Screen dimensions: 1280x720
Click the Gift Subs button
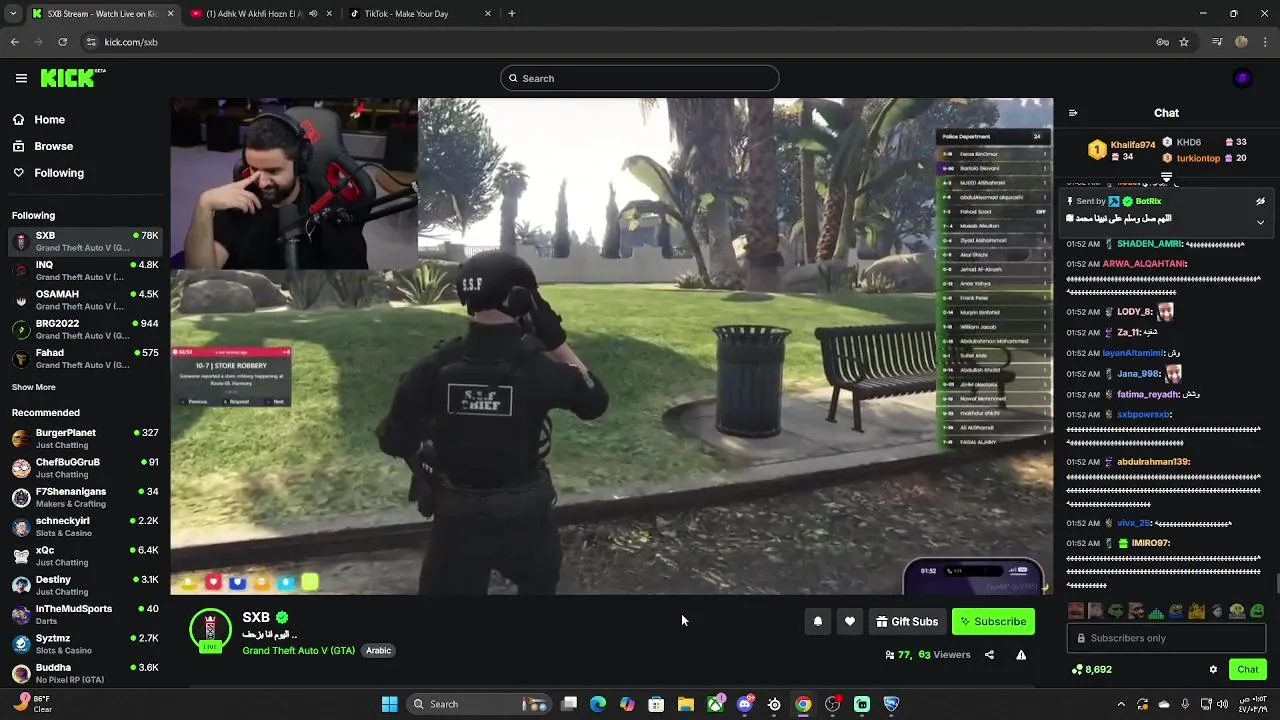(907, 621)
